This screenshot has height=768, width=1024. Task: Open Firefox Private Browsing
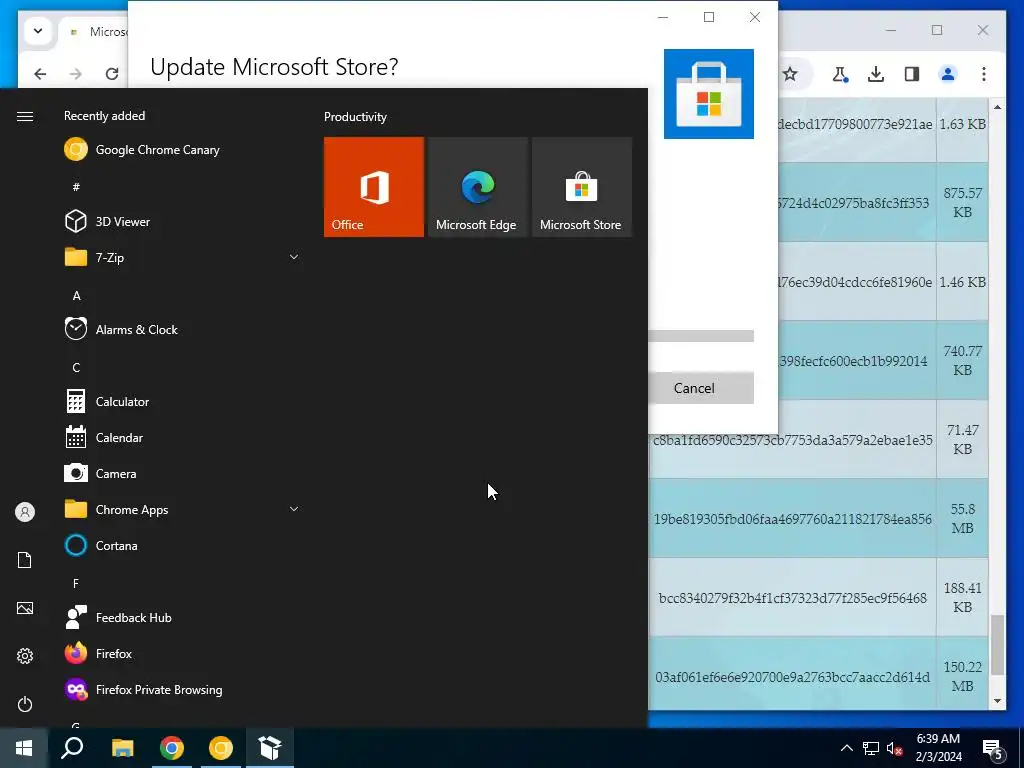tap(183, 690)
